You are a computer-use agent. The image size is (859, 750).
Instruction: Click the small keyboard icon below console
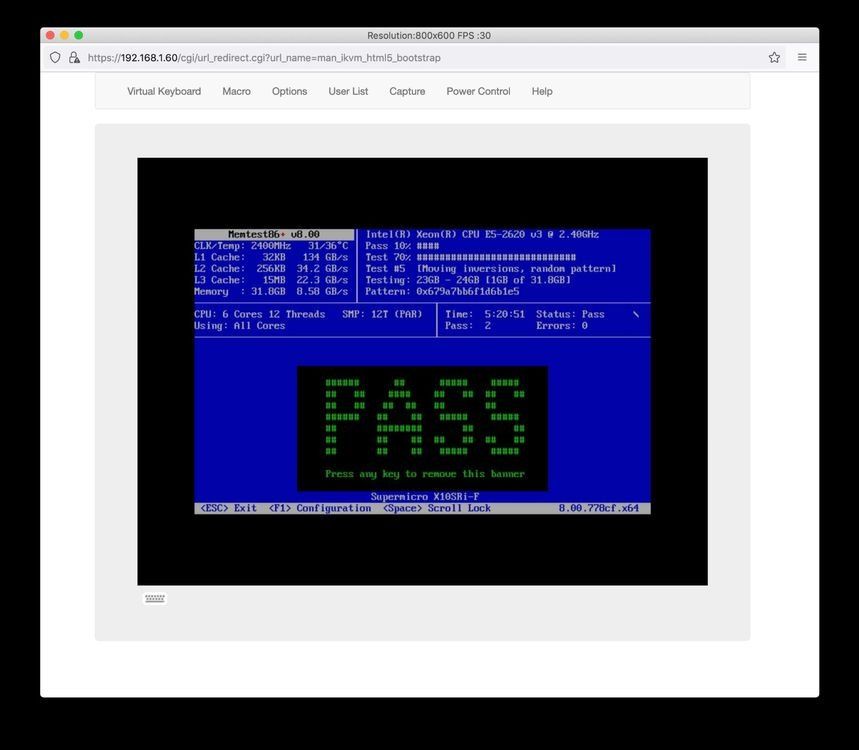pyautogui.click(x=154, y=598)
